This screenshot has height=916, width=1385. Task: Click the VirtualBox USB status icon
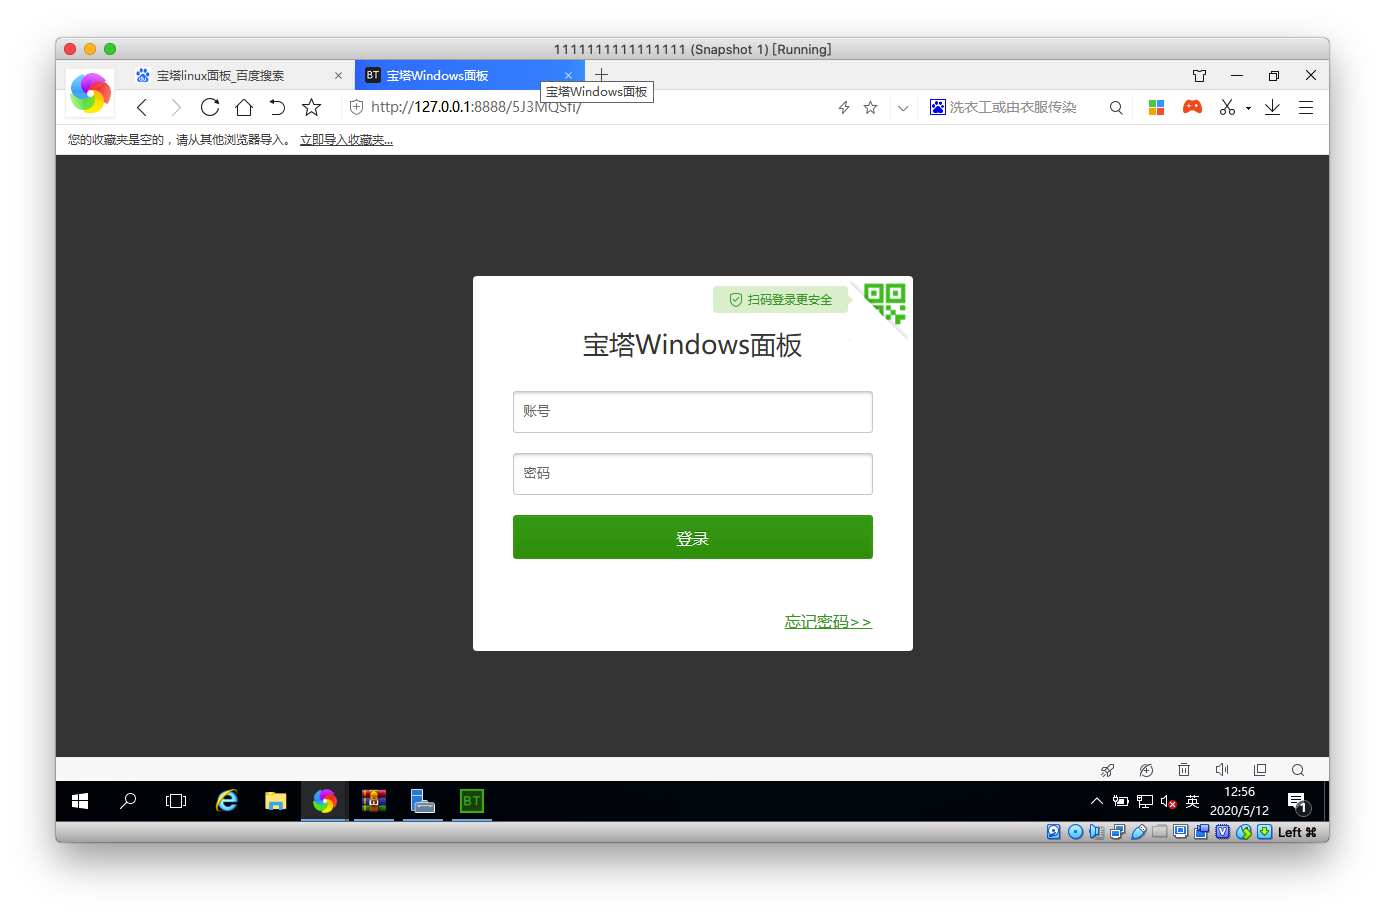[x=1139, y=832]
